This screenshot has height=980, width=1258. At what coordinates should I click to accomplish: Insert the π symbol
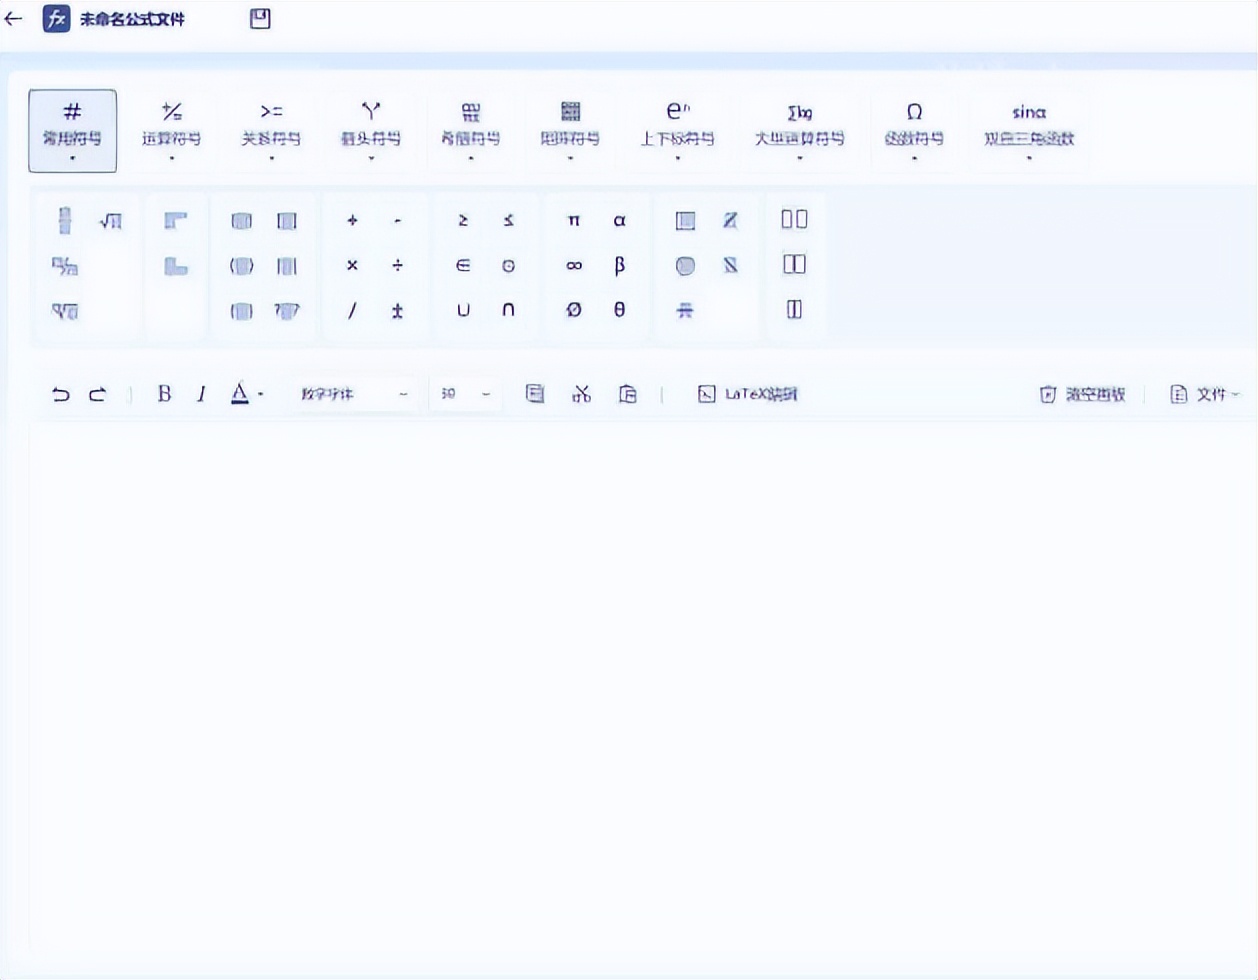573,221
